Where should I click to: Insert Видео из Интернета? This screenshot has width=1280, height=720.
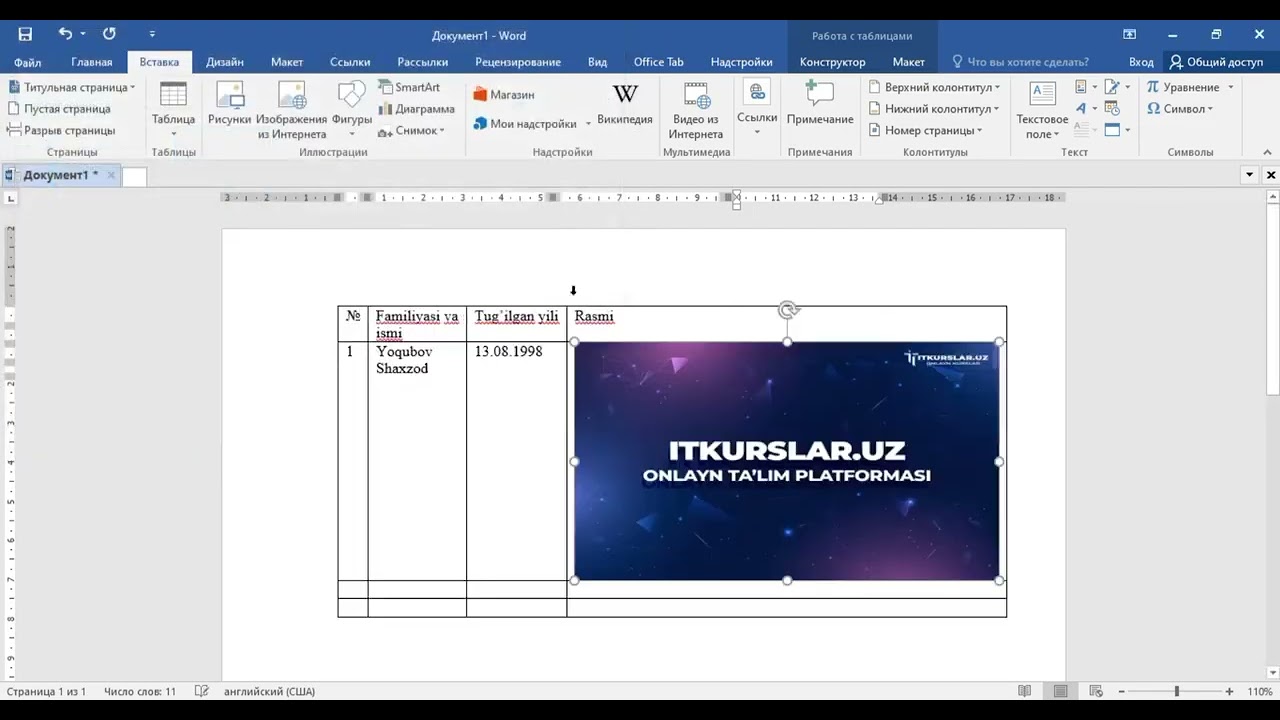pos(696,110)
